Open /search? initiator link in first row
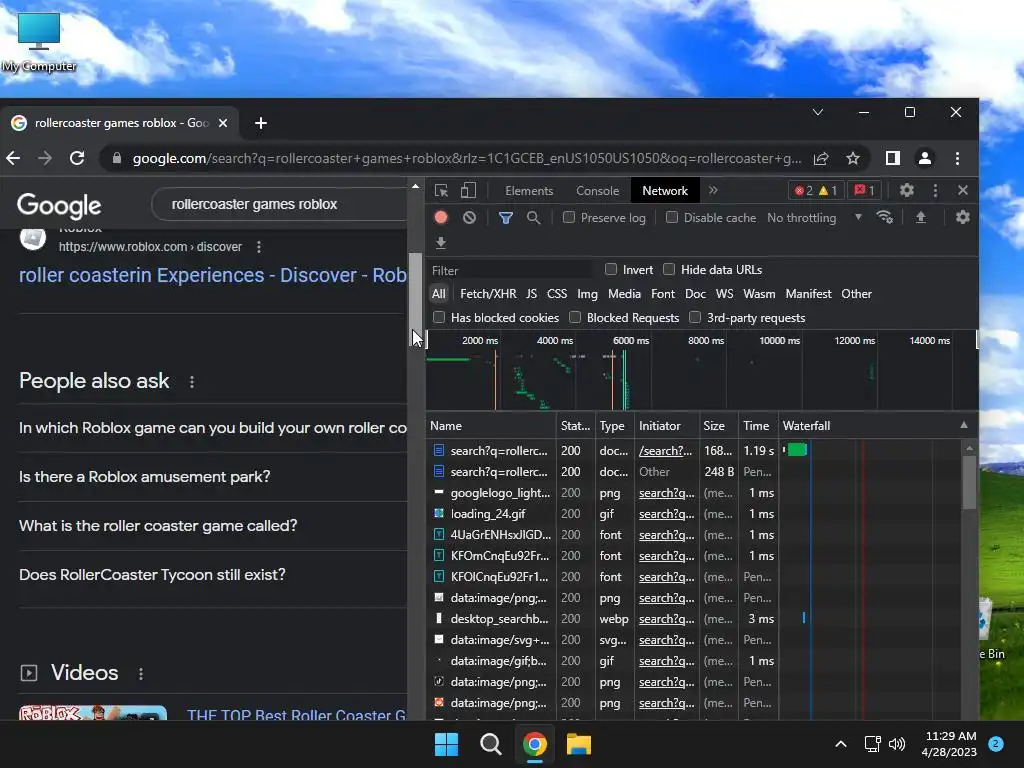The height and width of the screenshot is (768, 1024). (x=665, y=451)
